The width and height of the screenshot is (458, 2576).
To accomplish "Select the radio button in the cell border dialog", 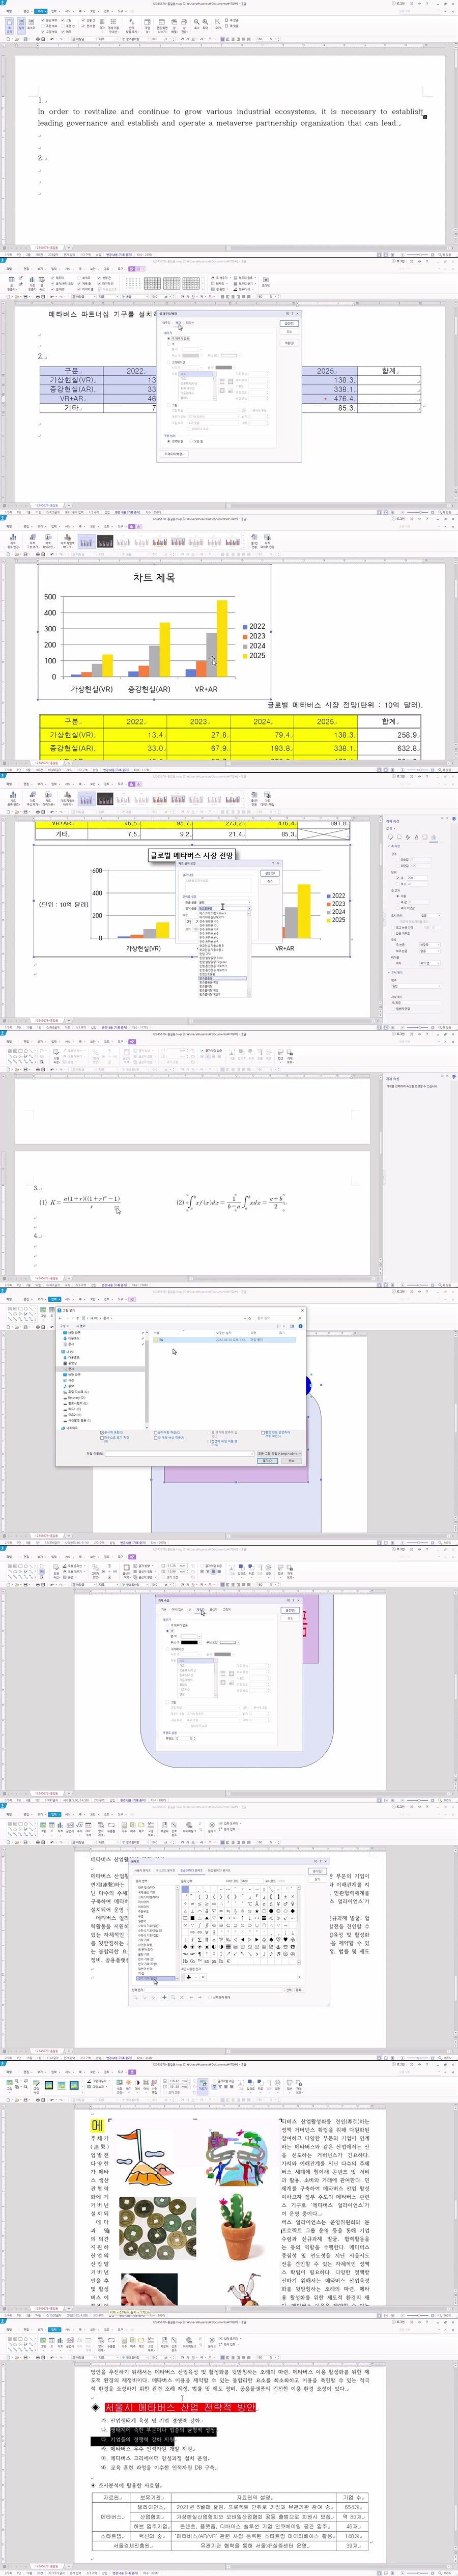I will coord(169,440).
